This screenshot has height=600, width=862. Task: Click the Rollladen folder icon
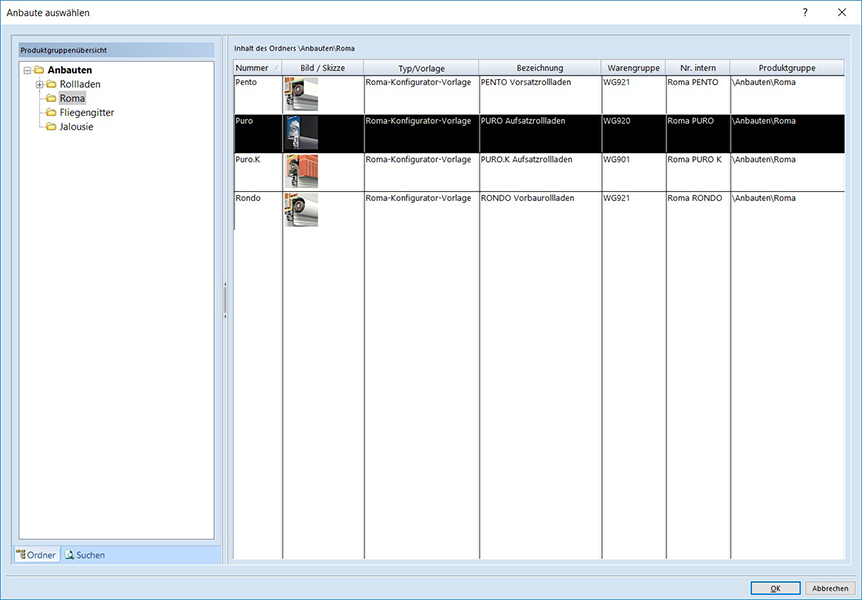click(x=51, y=84)
